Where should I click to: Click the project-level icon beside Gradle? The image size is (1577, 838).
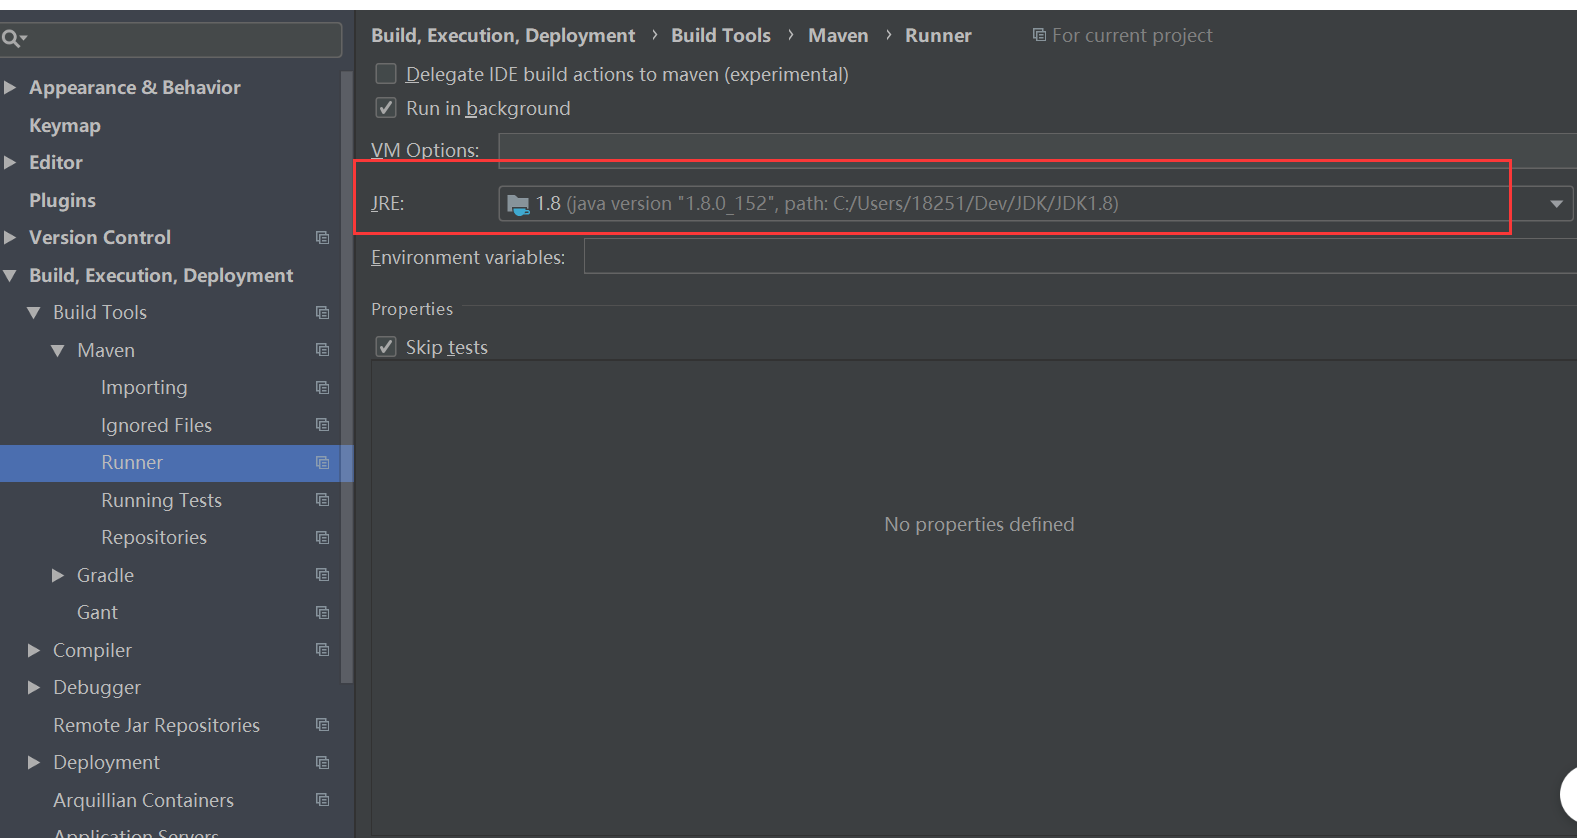322,575
